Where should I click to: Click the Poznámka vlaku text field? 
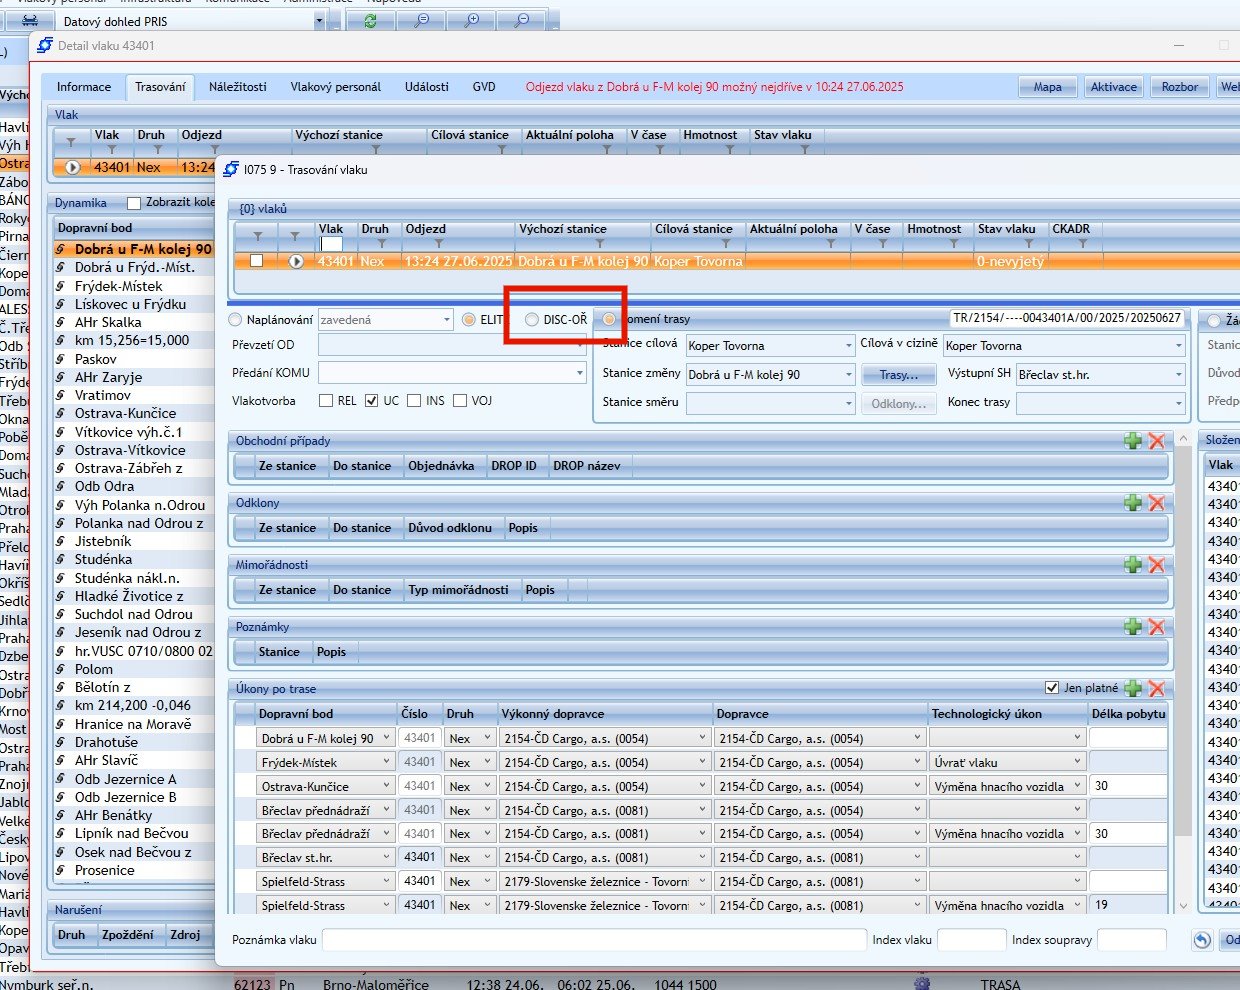(x=593, y=940)
